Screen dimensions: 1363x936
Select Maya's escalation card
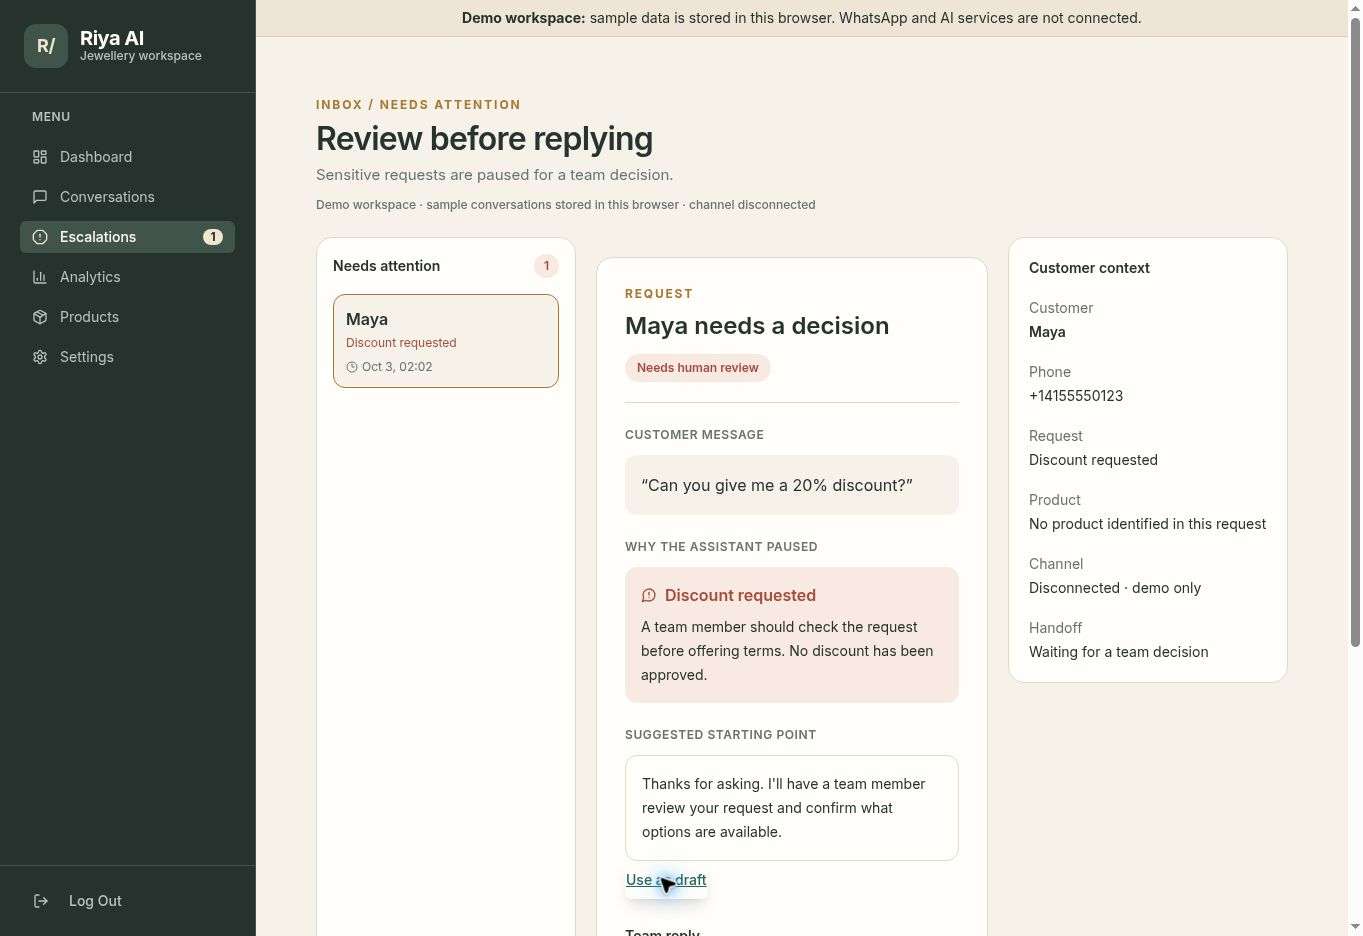click(446, 341)
